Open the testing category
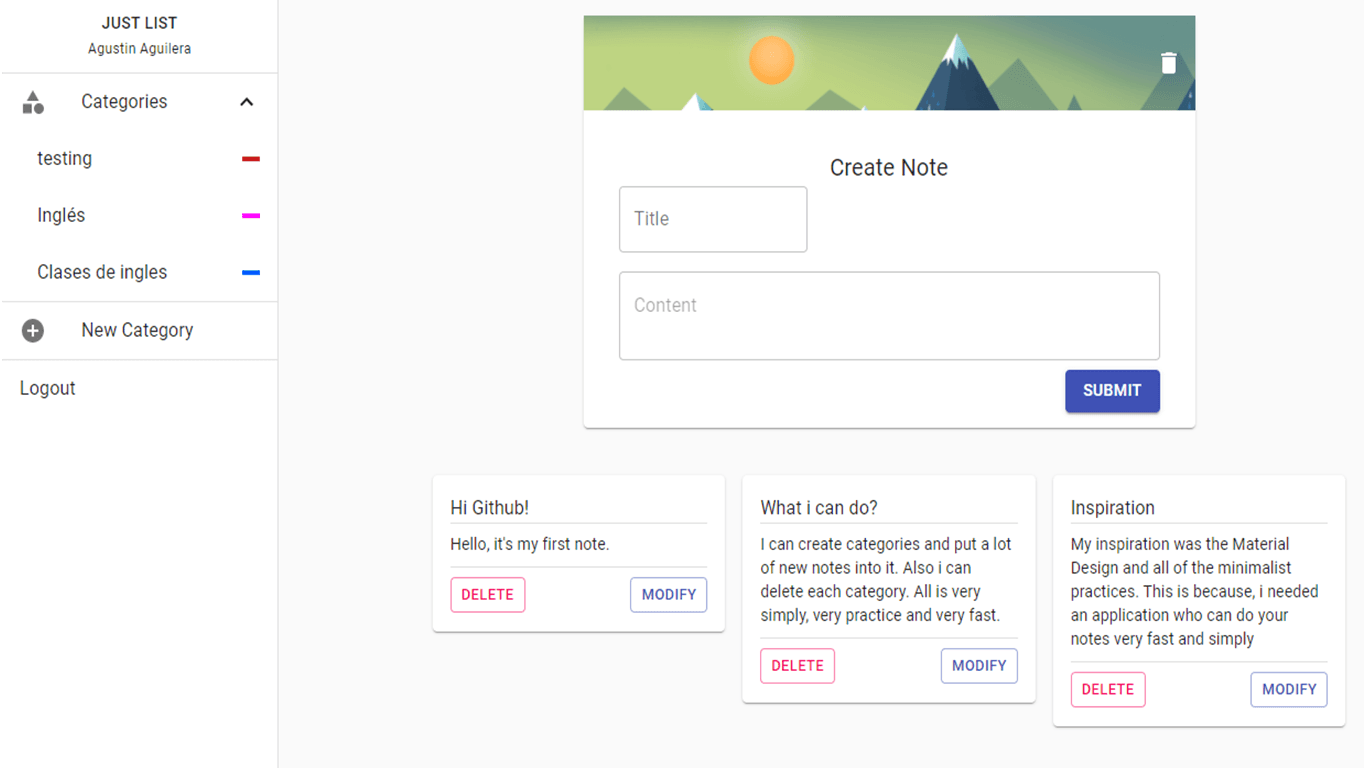This screenshot has width=1366, height=768. coord(139,159)
